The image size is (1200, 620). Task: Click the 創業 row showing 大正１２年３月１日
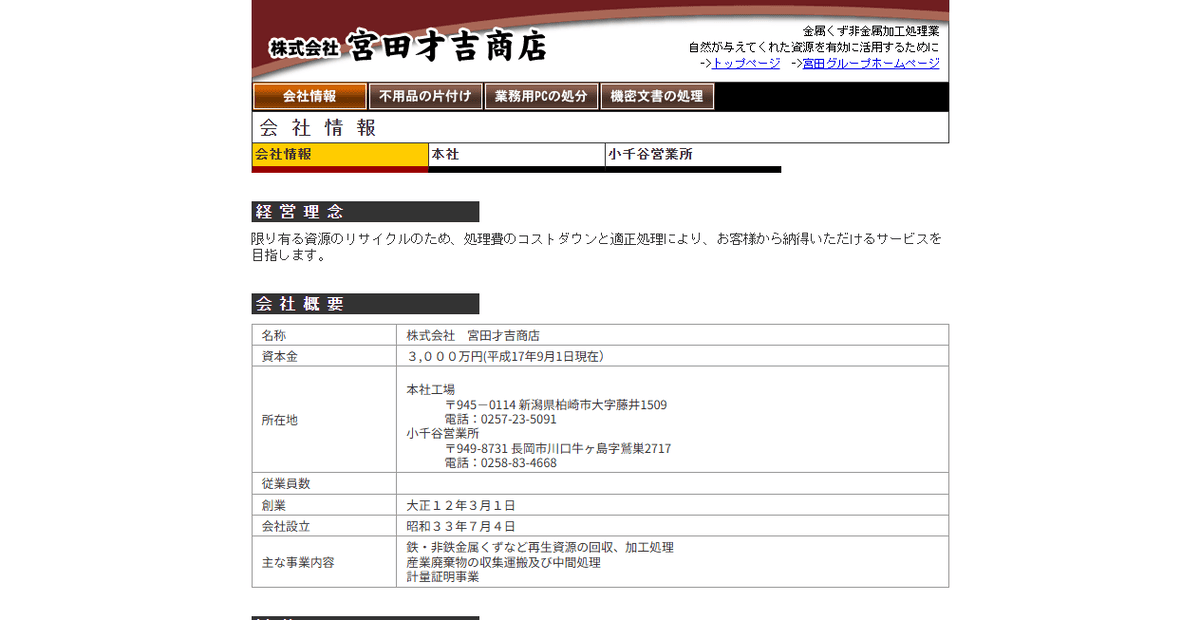pyautogui.click(x=463, y=505)
